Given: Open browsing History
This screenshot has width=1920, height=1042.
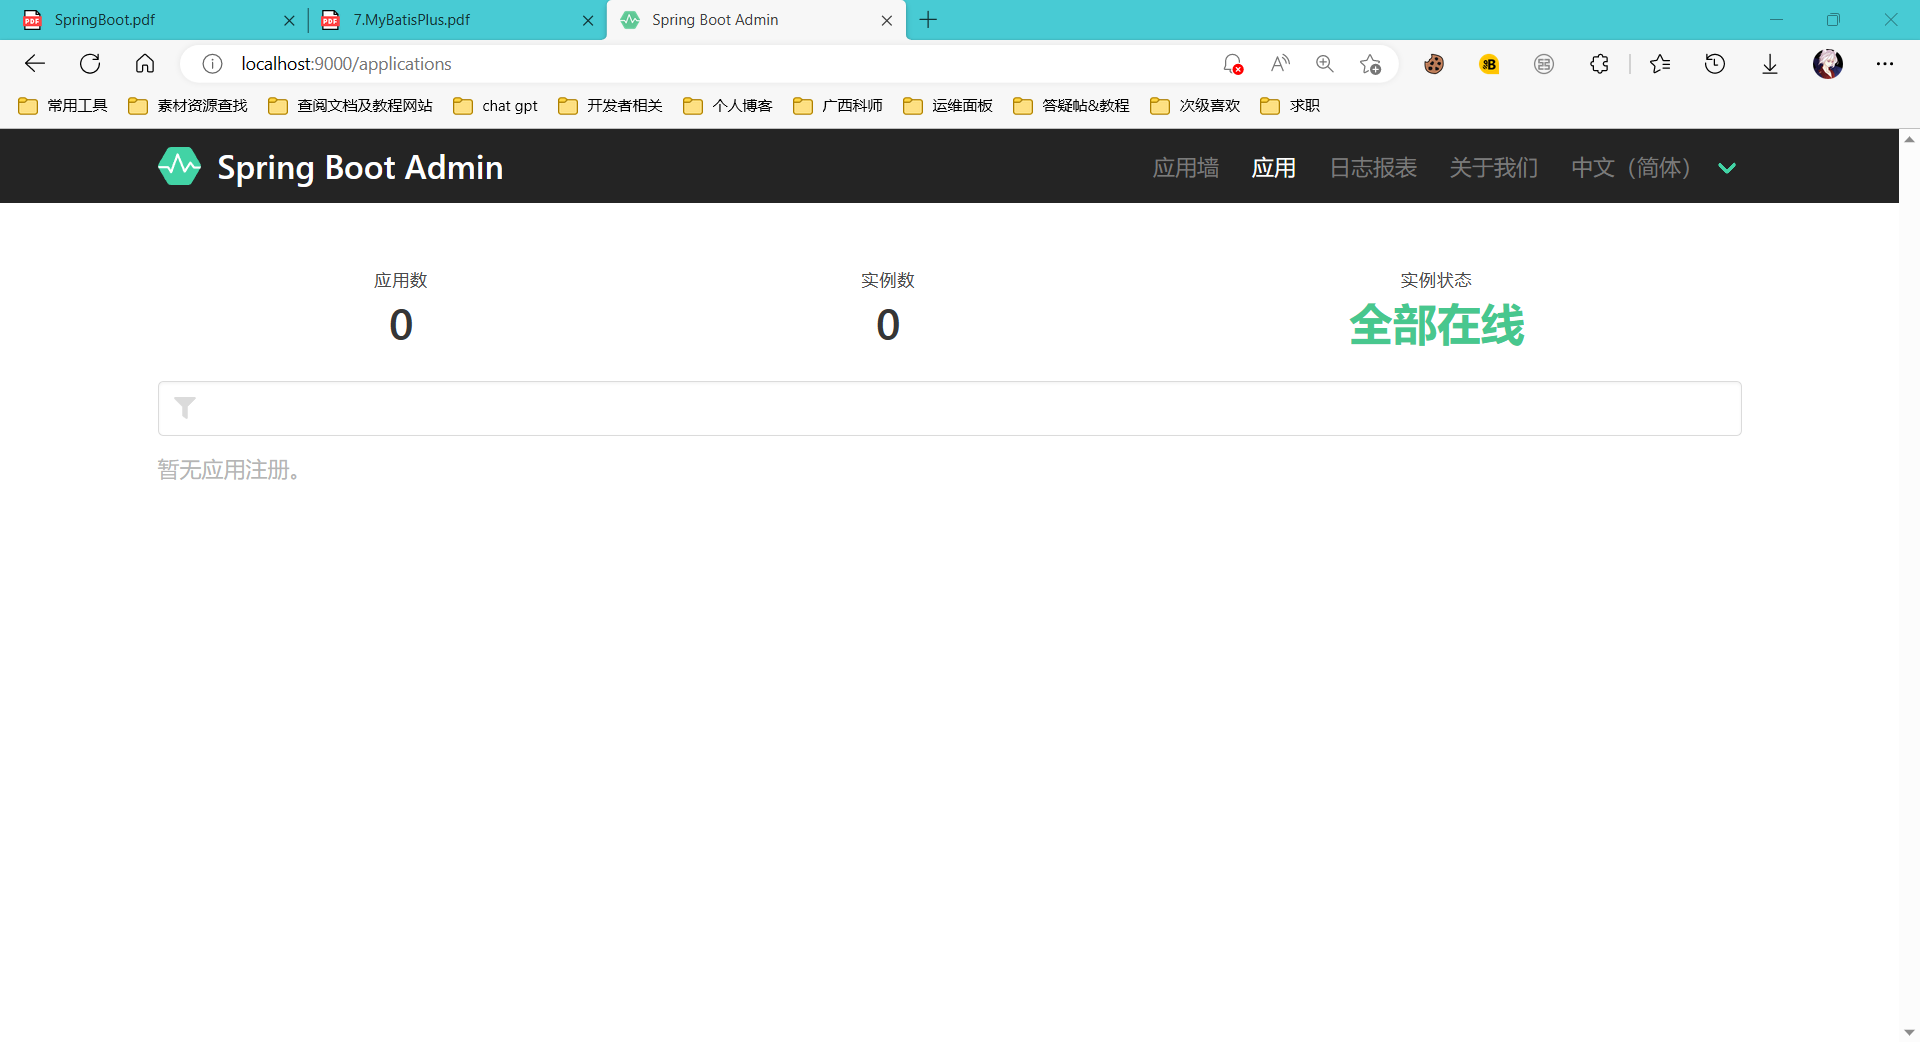Looking at the screenshot, I should tap(1715, 64).
